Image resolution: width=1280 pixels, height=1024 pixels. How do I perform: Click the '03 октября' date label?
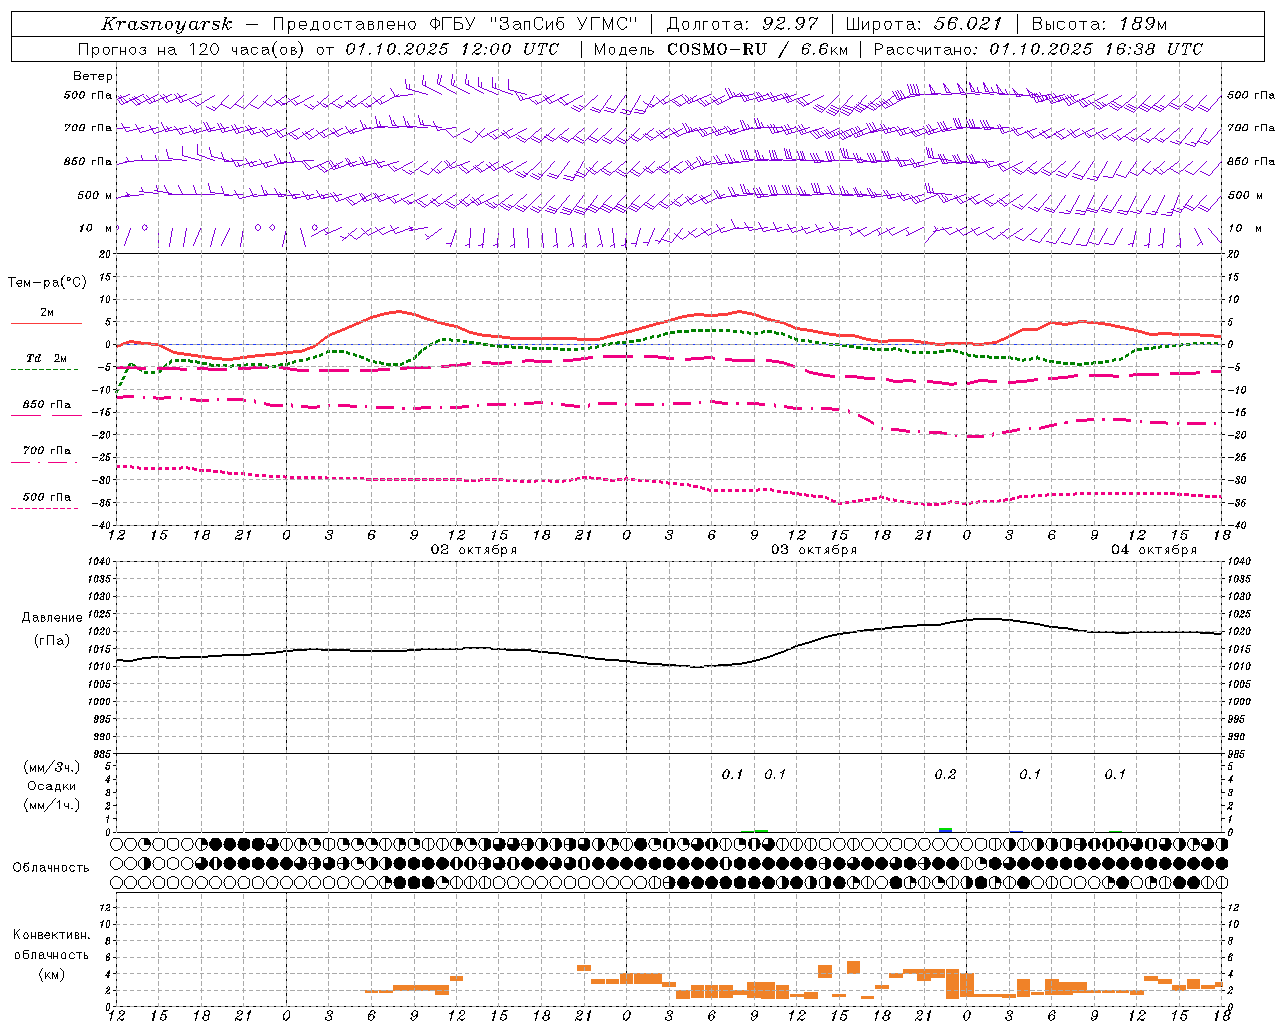click(x=814, y=550)
